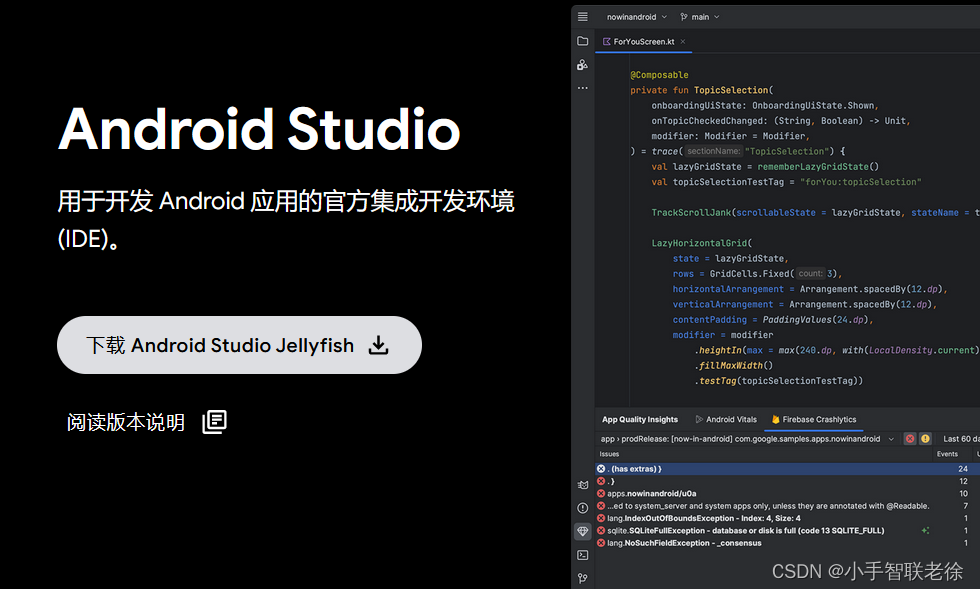Close the ForYouScreen.kt tab
The width and height of the screenshot is (980, 591).
point(683,42)
